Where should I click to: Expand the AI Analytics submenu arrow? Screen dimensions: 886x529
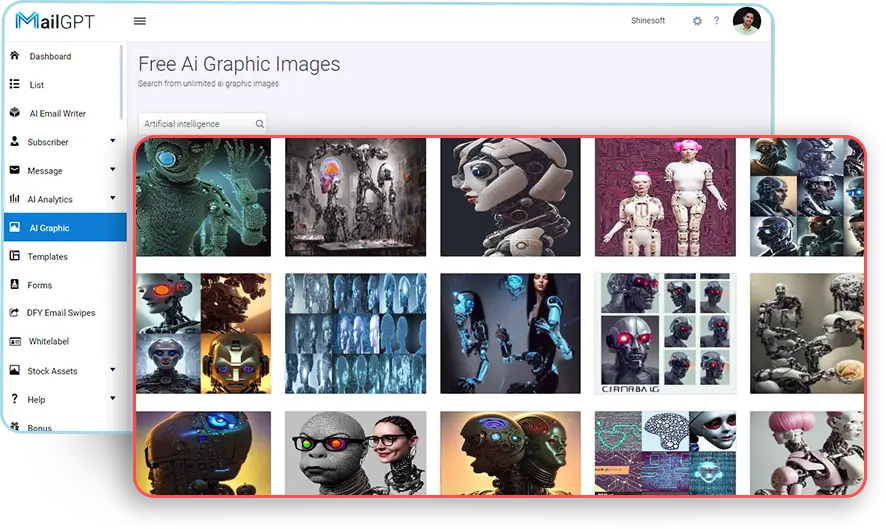pos(112,199)
